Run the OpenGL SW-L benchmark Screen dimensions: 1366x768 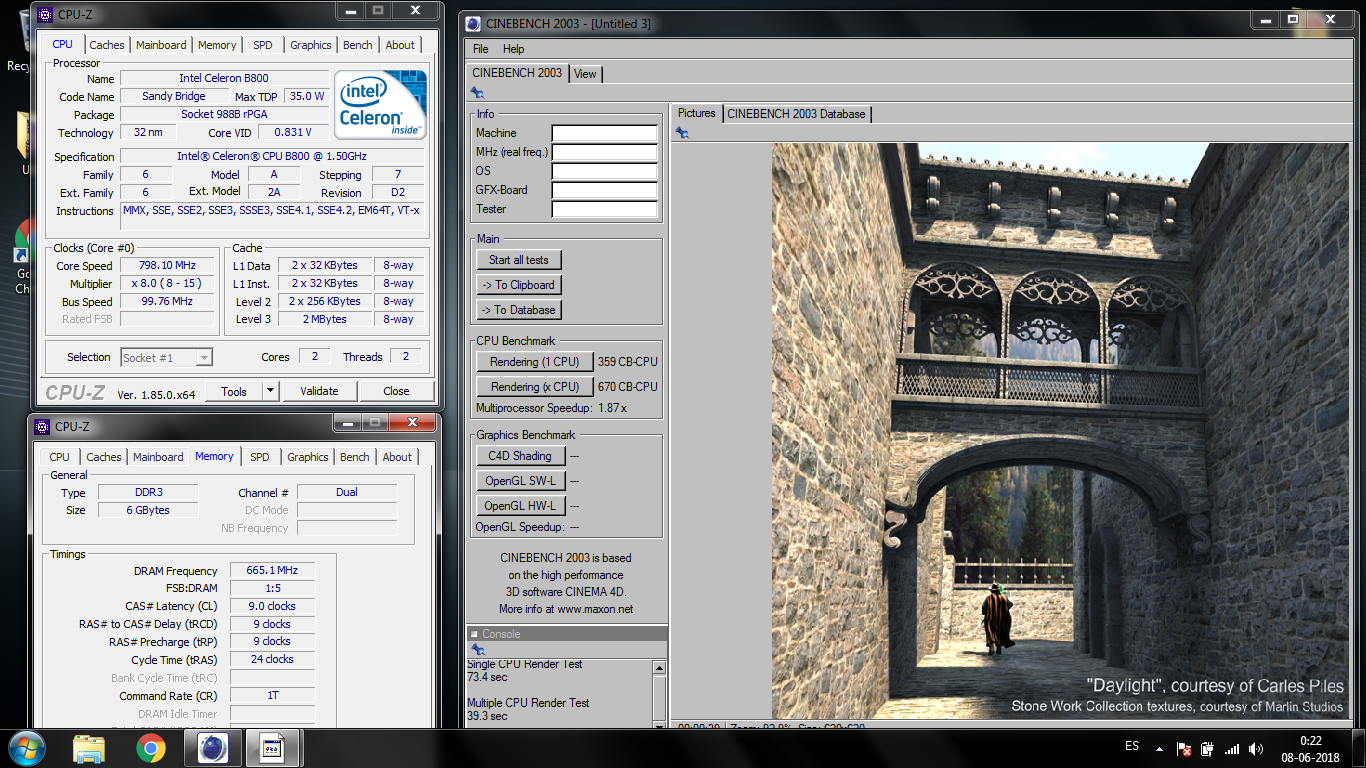pos(520,481)
